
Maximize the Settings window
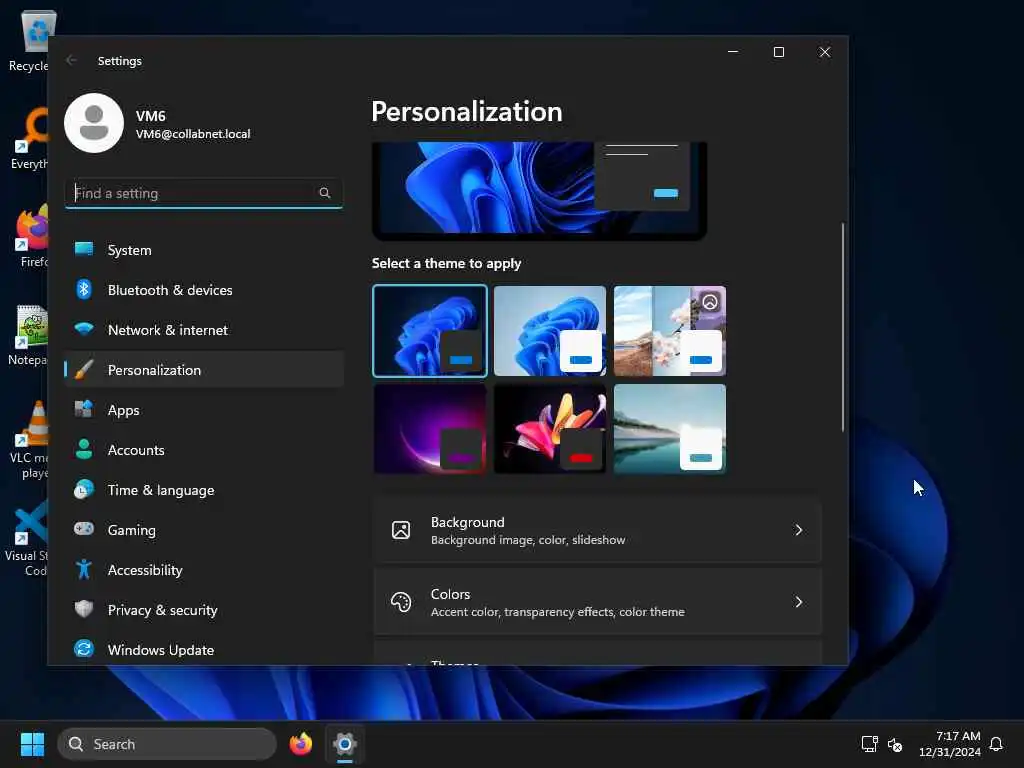click(x=778, y=52)
